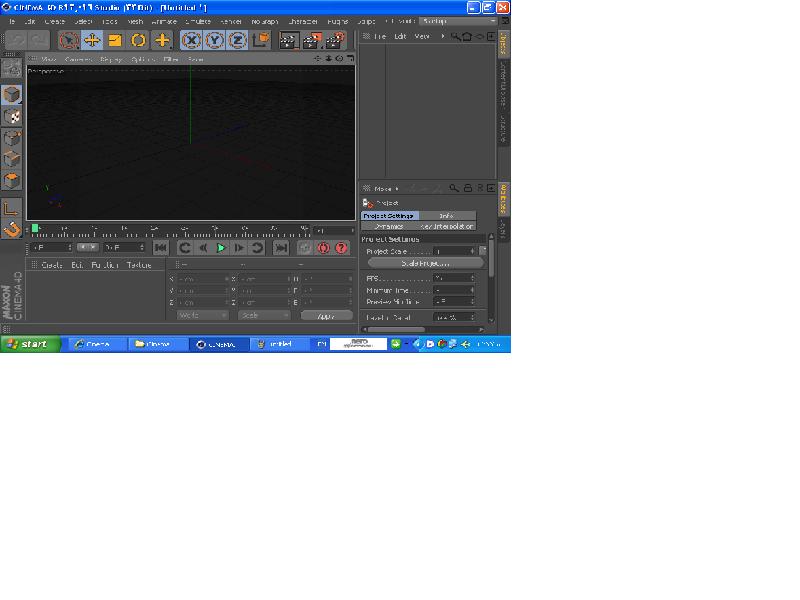The image size is (800, 600).
Task: Go to end of animation
Action: (281, 248)
